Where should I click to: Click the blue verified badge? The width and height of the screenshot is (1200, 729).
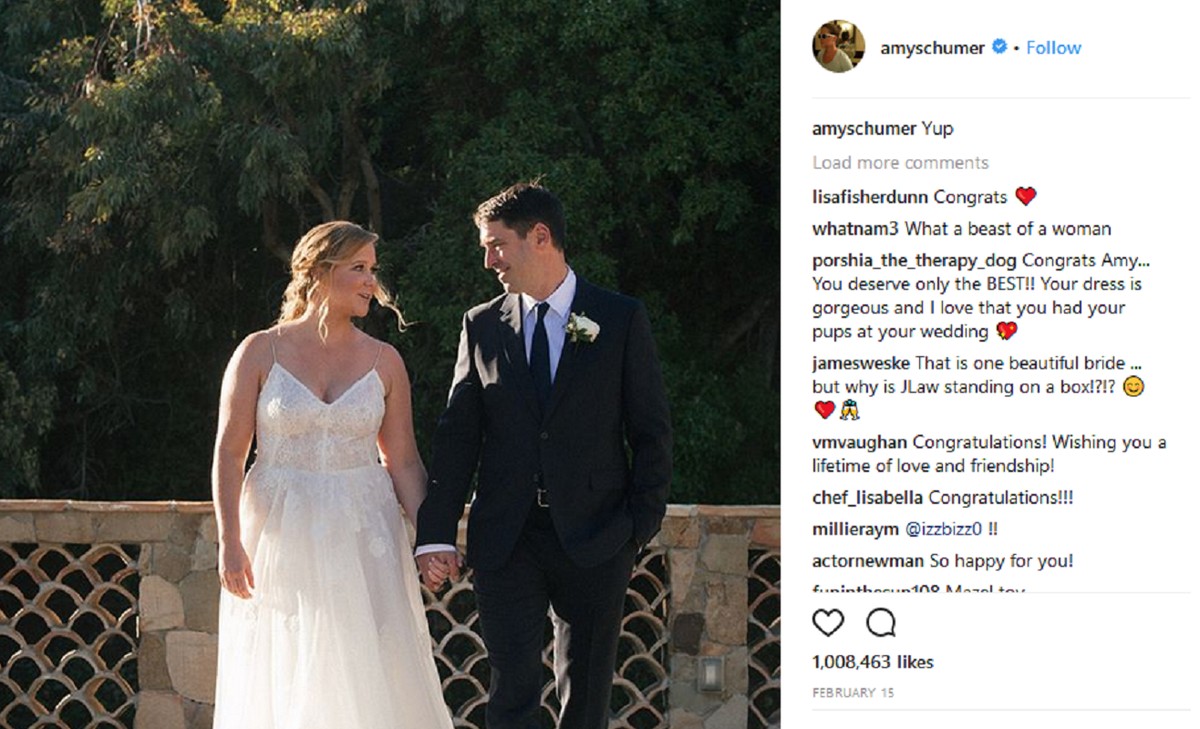(x=999, y=47)
